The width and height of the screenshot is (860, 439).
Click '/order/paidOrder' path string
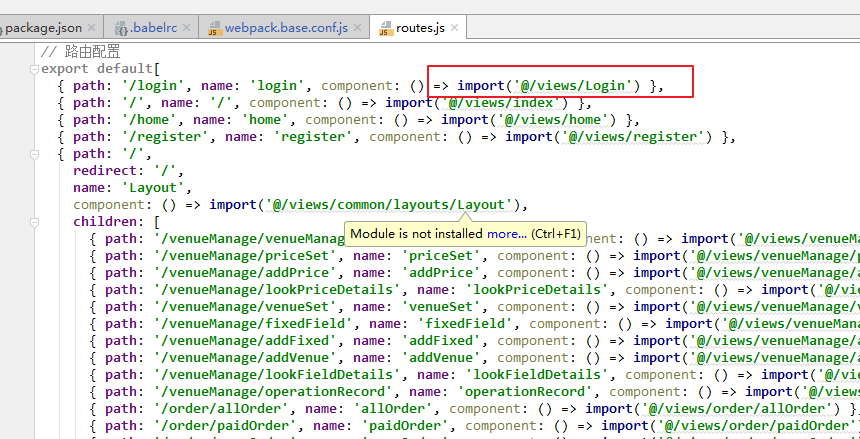click(224, 426)
